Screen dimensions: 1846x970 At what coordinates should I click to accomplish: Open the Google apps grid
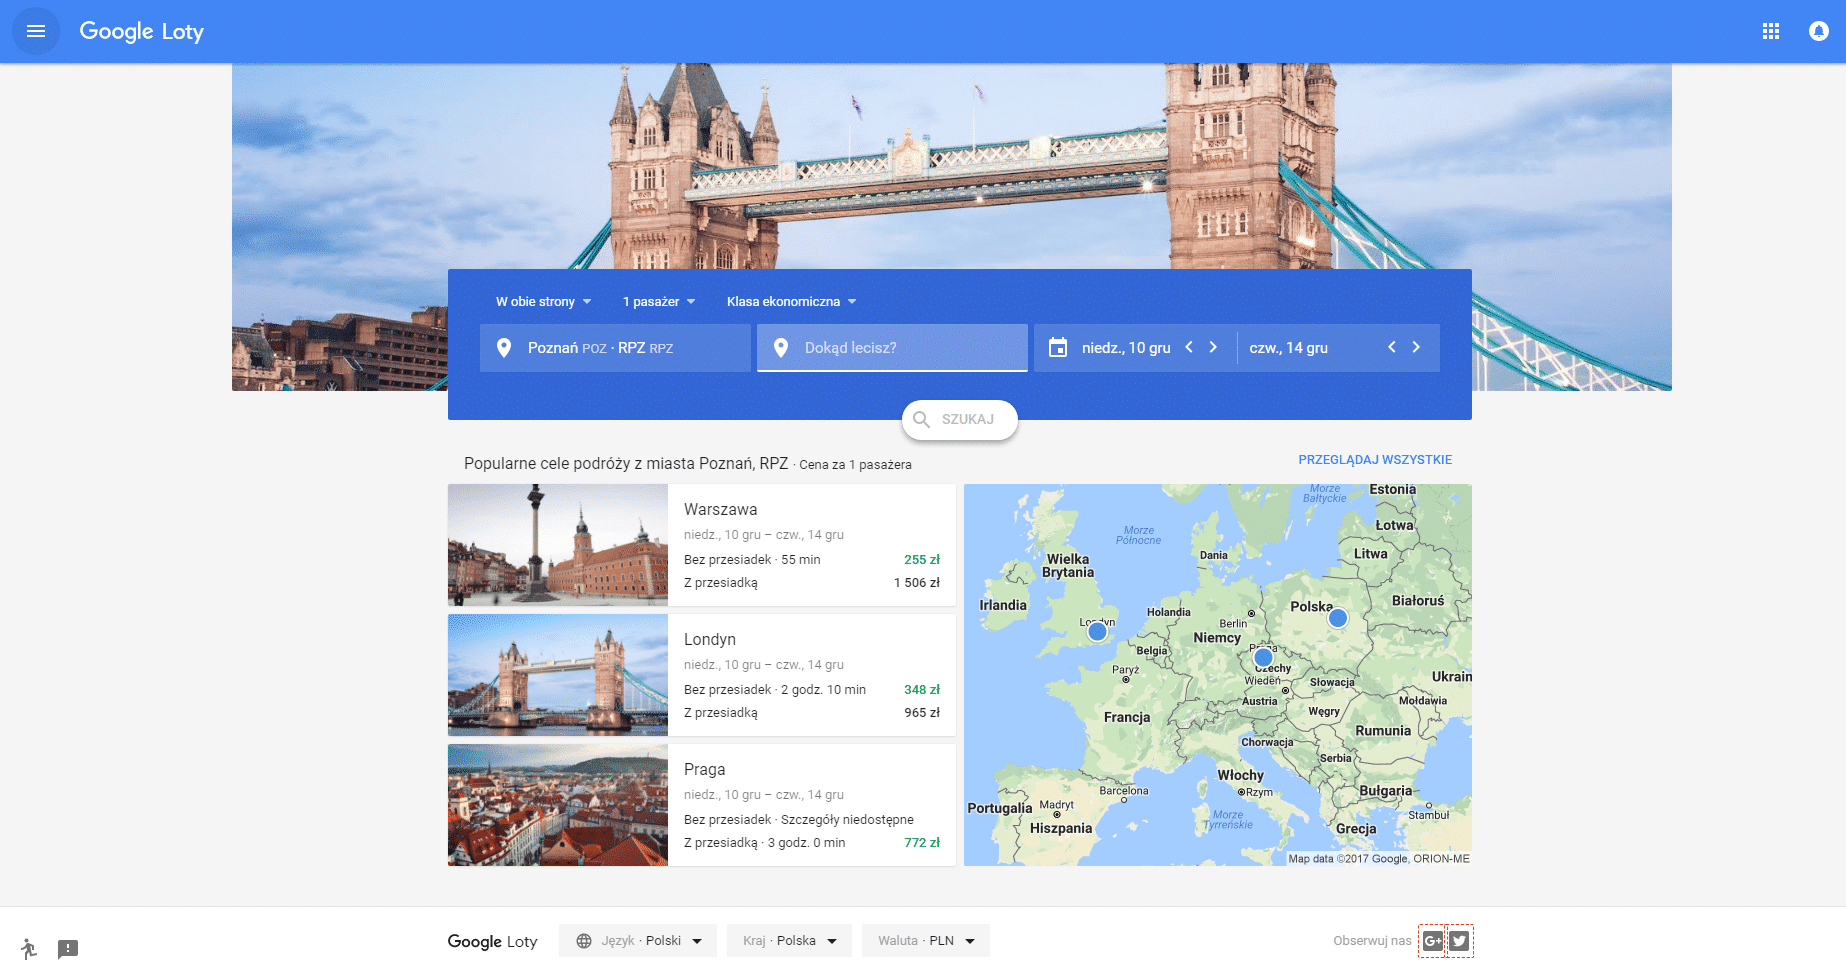click(1771, 31)
